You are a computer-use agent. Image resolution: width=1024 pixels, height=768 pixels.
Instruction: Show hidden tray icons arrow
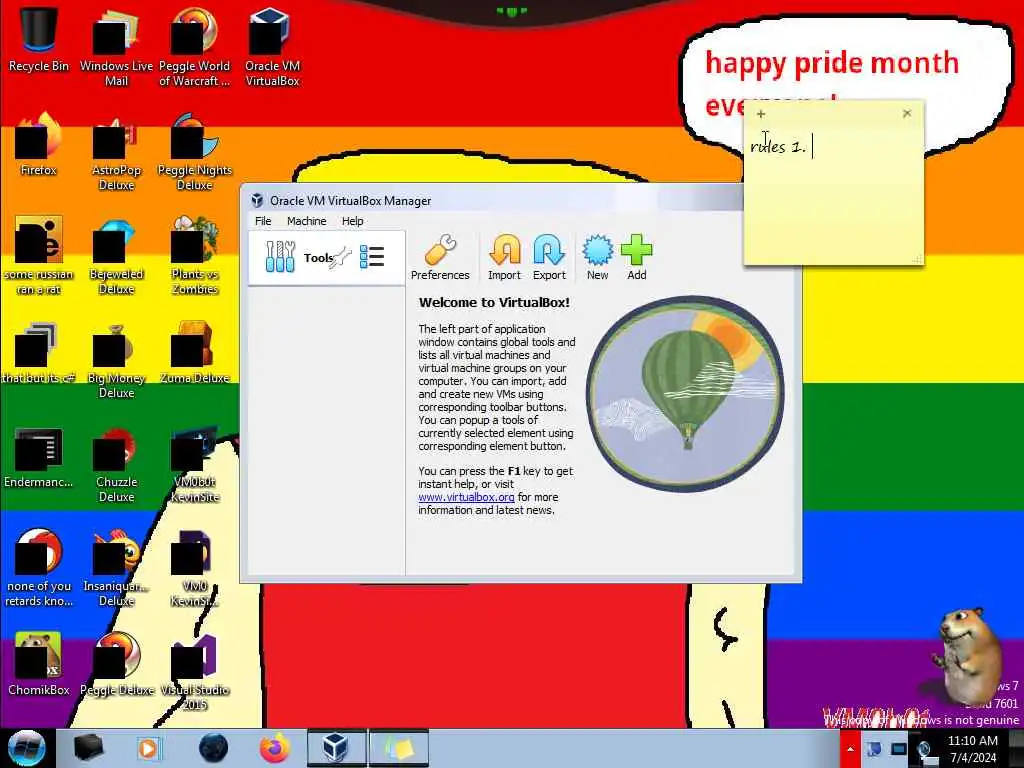[x=850, y=748]
